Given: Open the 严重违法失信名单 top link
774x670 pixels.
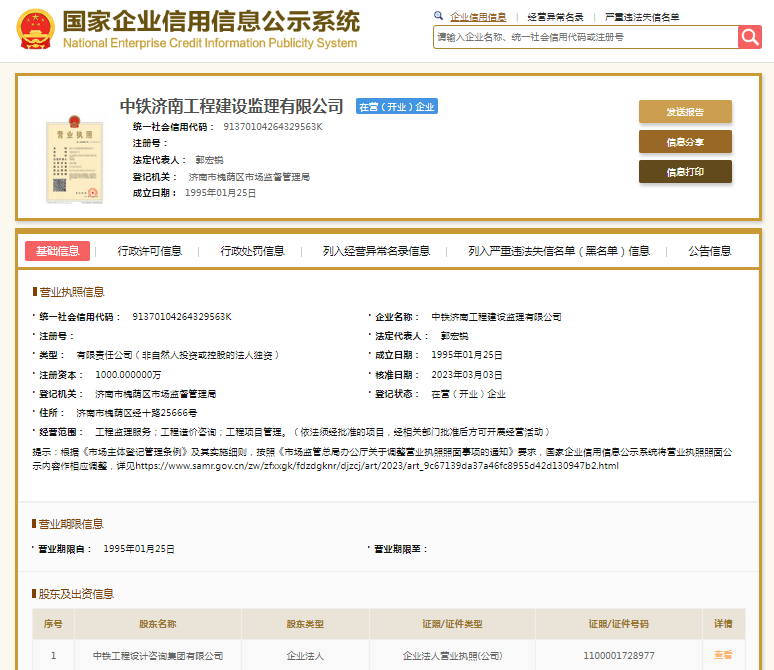Looking at the screenshot, I should coord(642,17).
